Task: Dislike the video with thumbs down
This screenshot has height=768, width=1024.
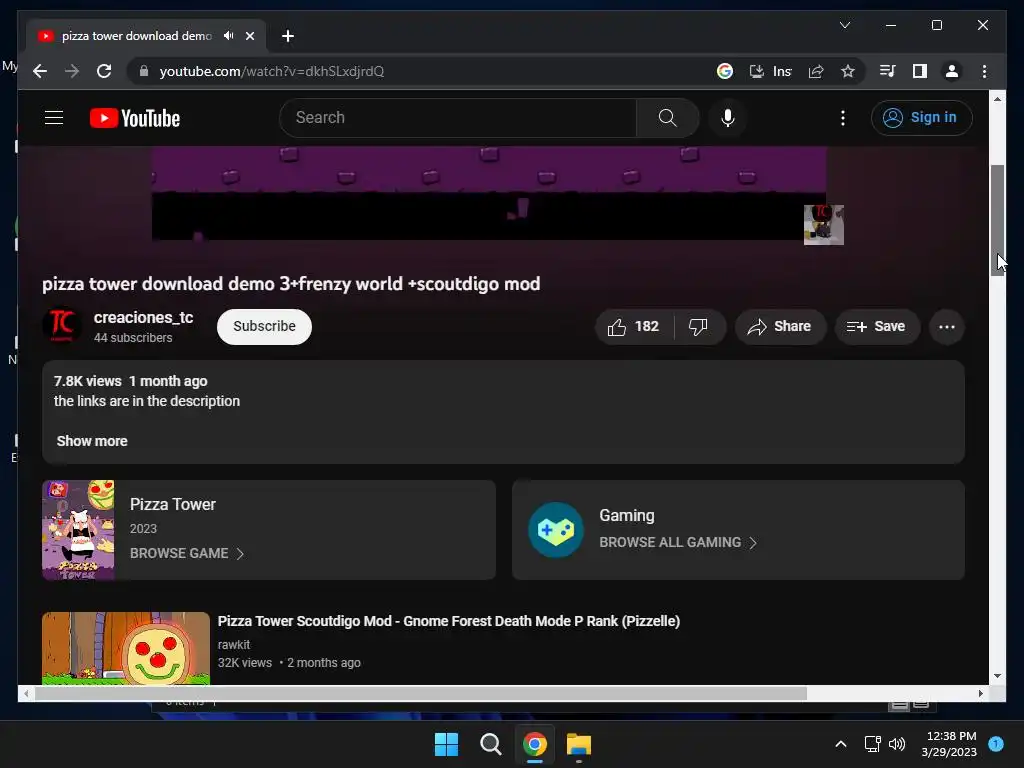Action: point(698,327)
